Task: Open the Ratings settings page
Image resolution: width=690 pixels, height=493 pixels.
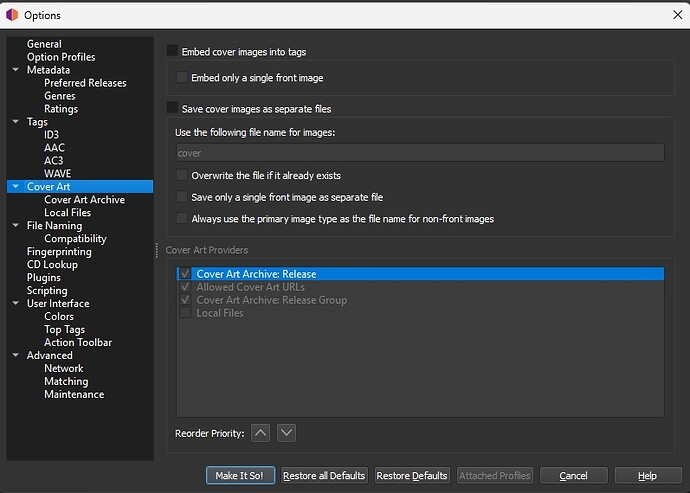Action: click(61, 109)
